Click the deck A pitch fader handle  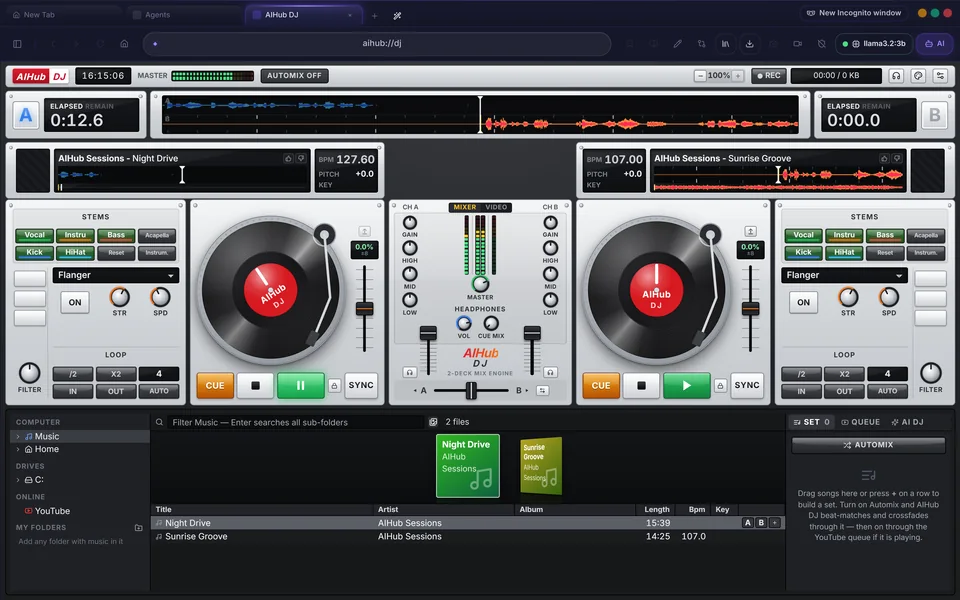(364, 309)
